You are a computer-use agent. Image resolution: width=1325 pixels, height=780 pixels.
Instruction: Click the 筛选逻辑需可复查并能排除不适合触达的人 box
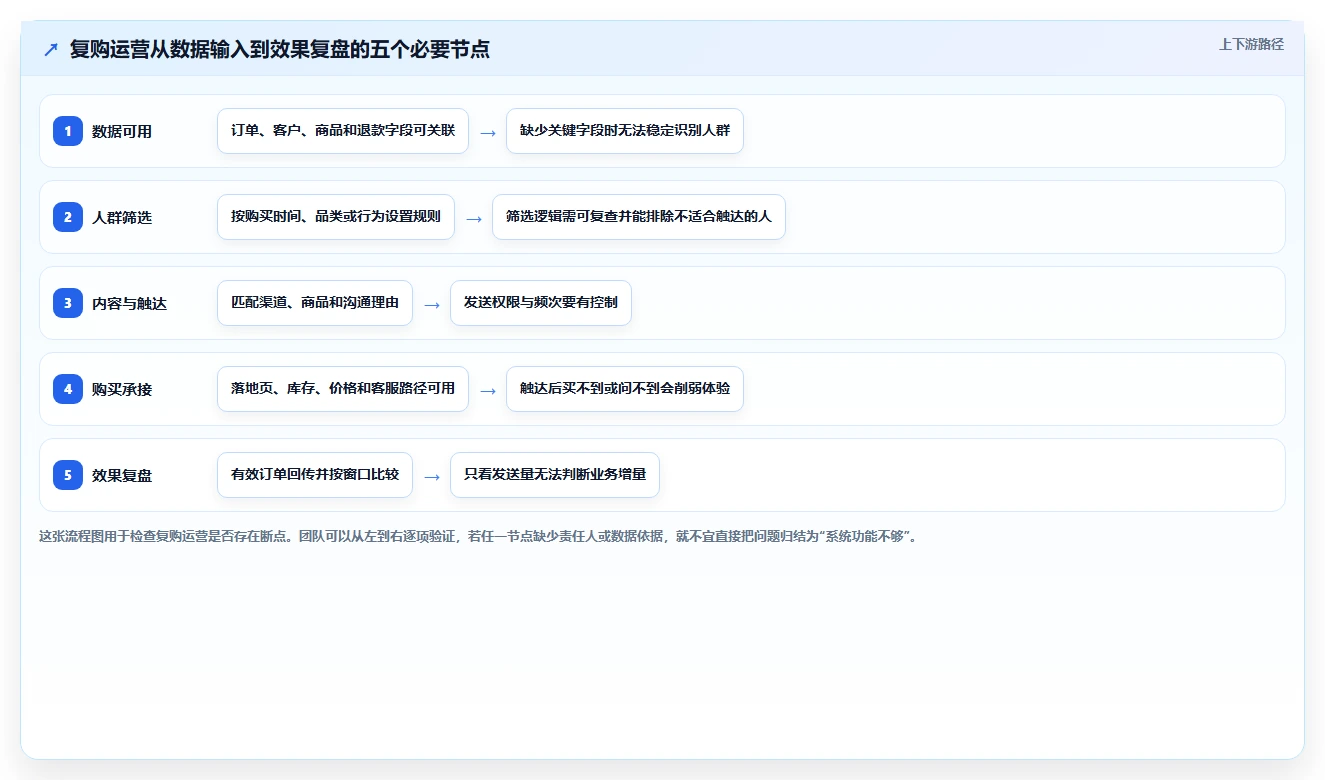tap(639, 217)
